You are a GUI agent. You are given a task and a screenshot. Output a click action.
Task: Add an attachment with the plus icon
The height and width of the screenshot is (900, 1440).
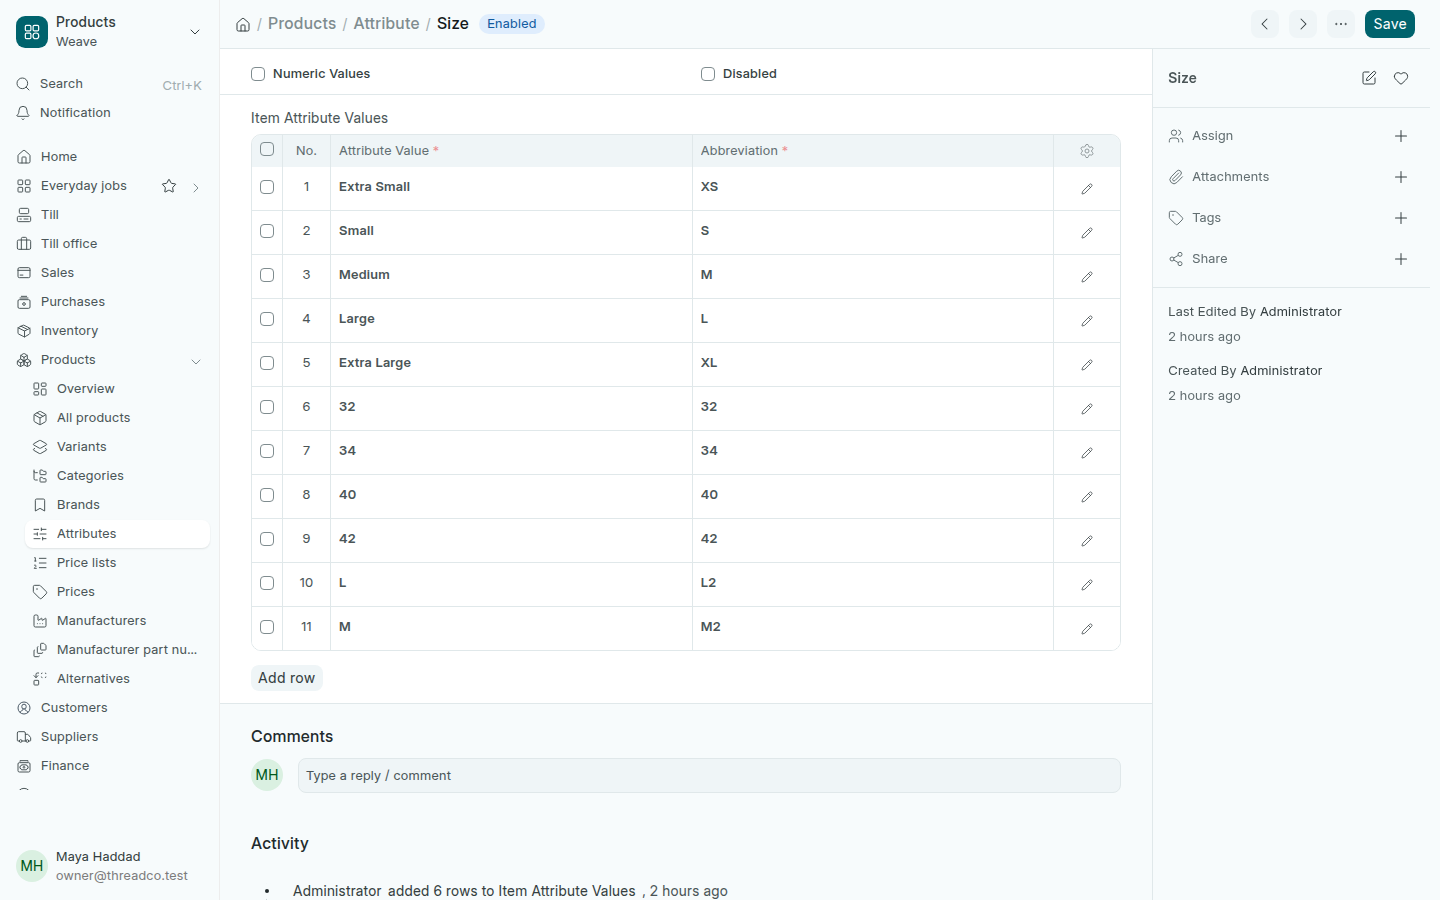(1401, 177)
